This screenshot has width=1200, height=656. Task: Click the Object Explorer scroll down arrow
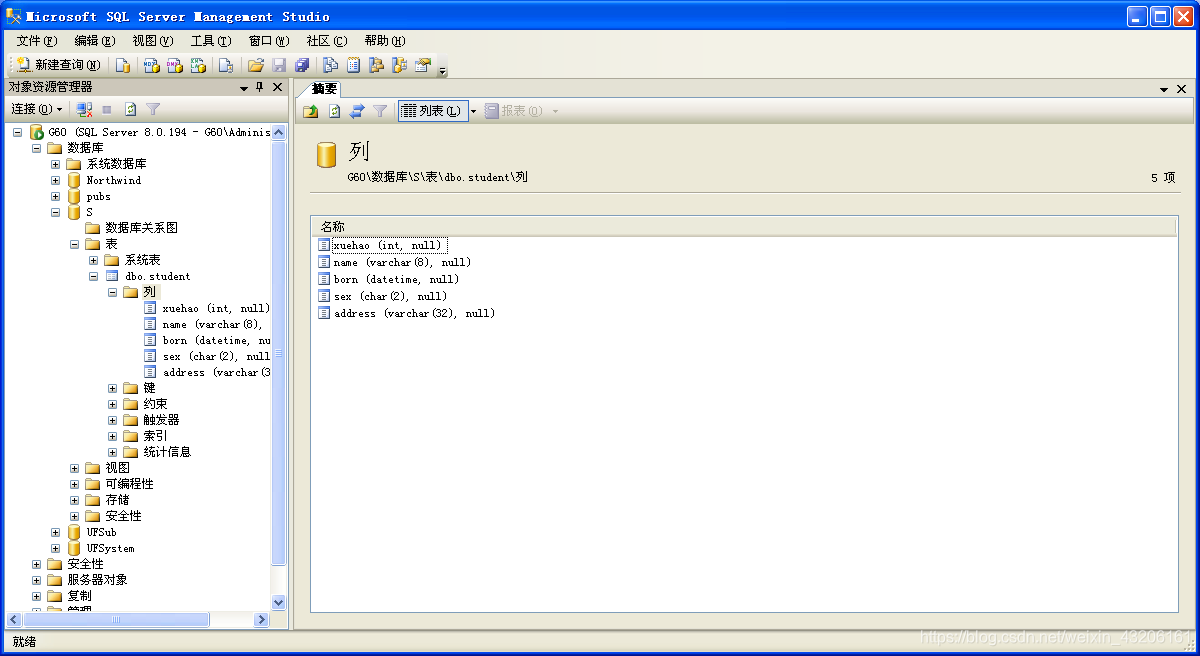click(278, 603)
